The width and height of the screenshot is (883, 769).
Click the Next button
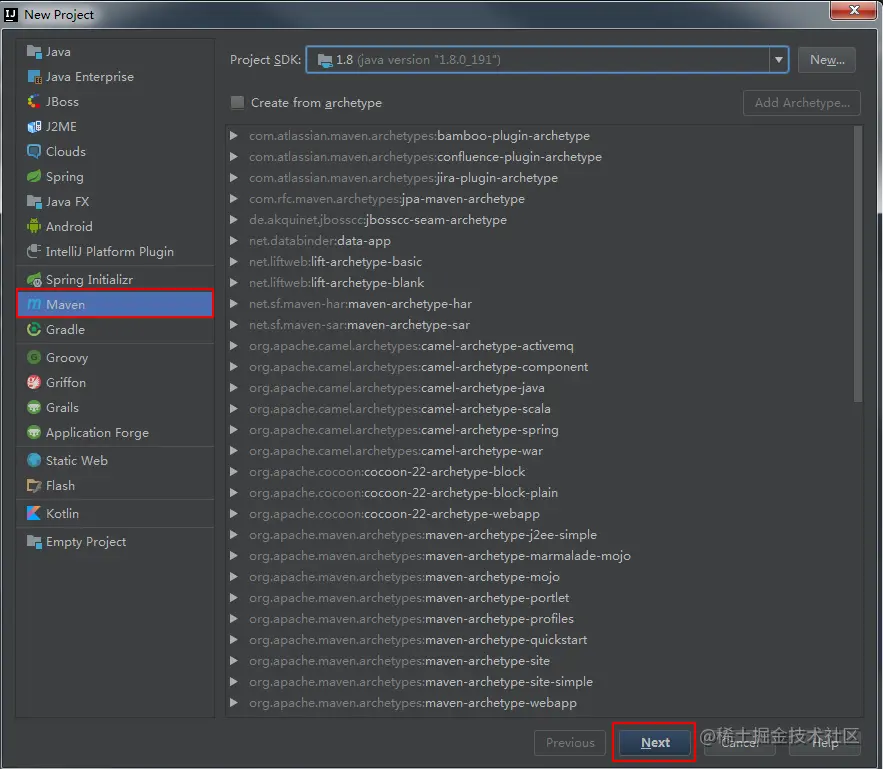(x=655, y=743)
